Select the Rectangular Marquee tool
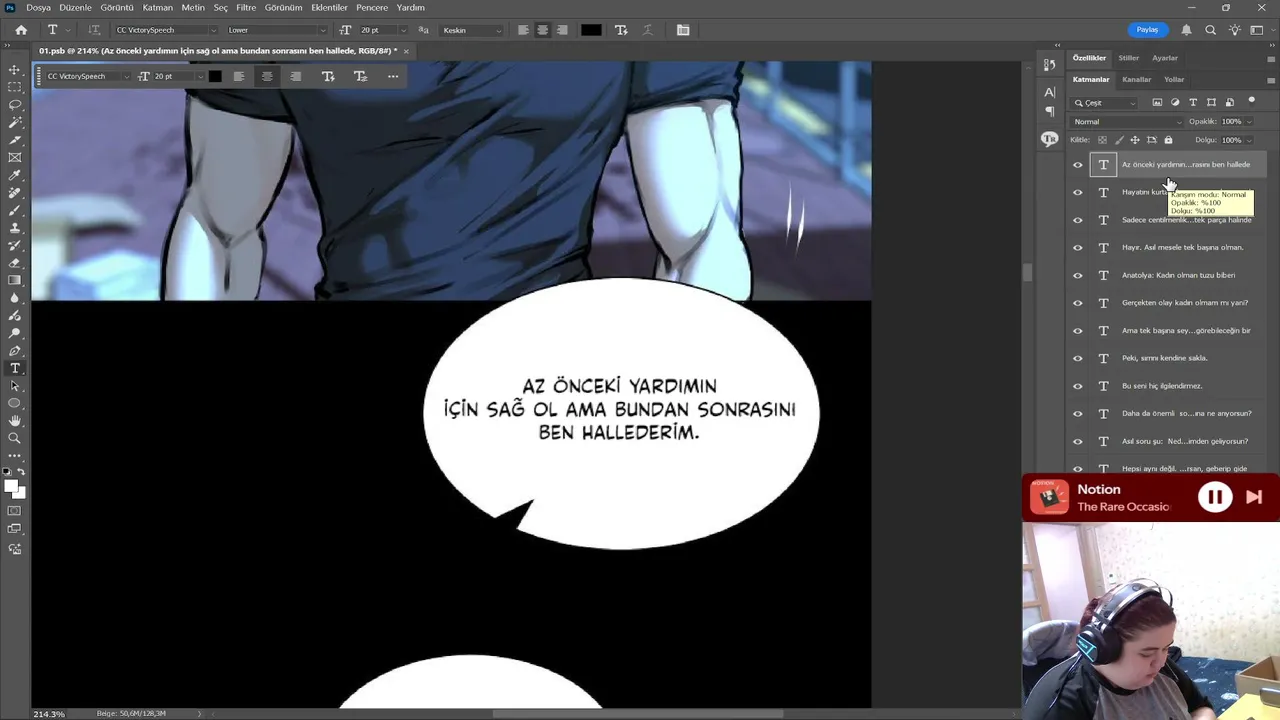 (x=14, y=87)
